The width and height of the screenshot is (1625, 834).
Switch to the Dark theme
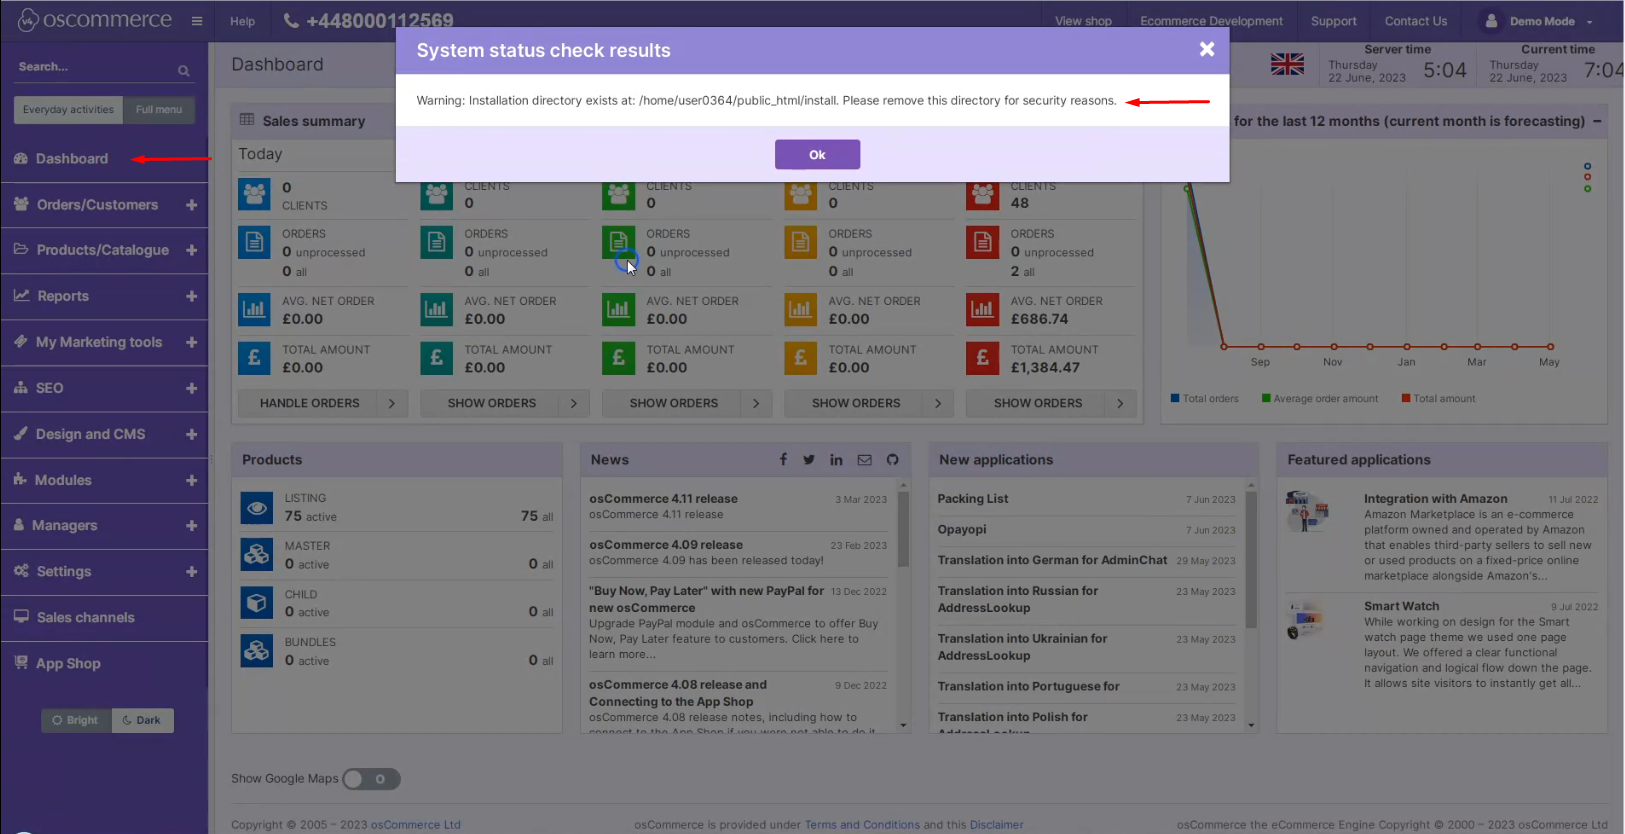tap(142, 720)
